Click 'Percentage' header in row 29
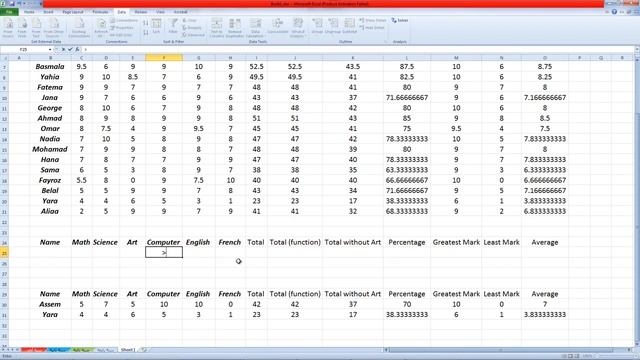The width and height of the screenshot is (640, 360). [407, 294]
